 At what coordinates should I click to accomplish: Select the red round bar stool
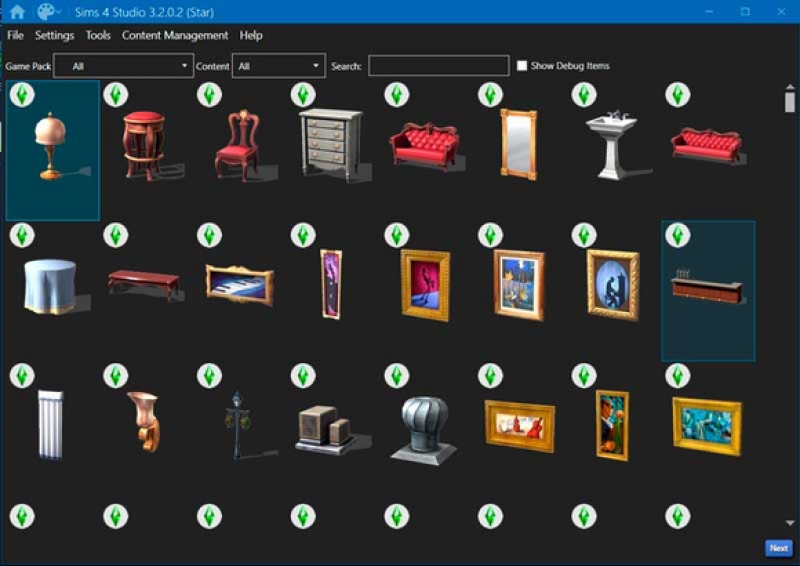pyautogui.click(x=144, y=146)
